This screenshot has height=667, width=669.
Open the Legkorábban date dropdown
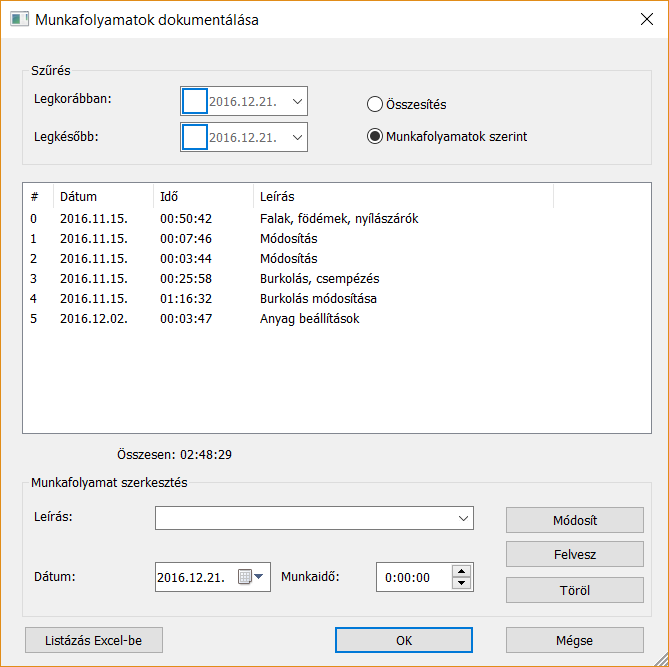pyautogui.click(x=296, y=101)
